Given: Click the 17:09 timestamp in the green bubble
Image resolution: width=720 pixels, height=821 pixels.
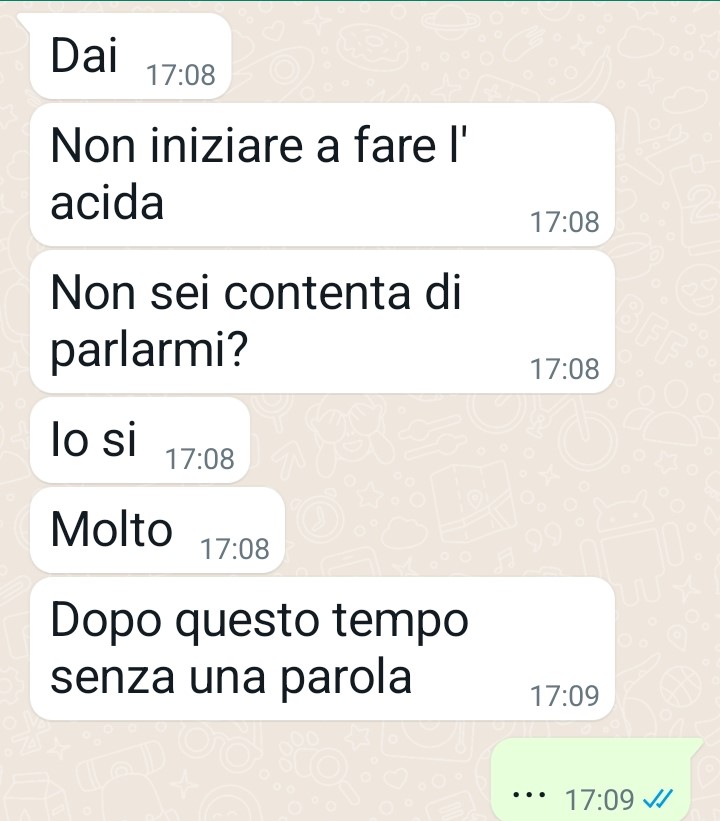Looking at the screenshot, I should pyautogui.click(x=600, y=800).
